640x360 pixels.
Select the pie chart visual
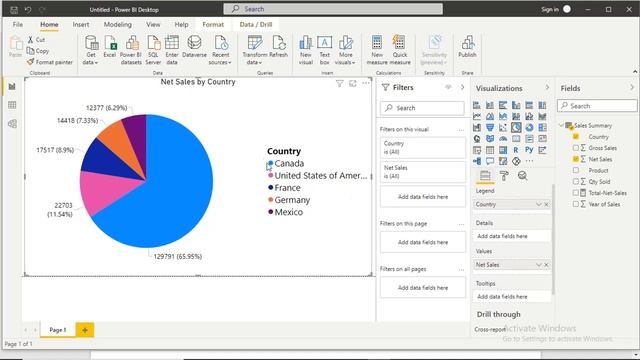tap(516, 127)
